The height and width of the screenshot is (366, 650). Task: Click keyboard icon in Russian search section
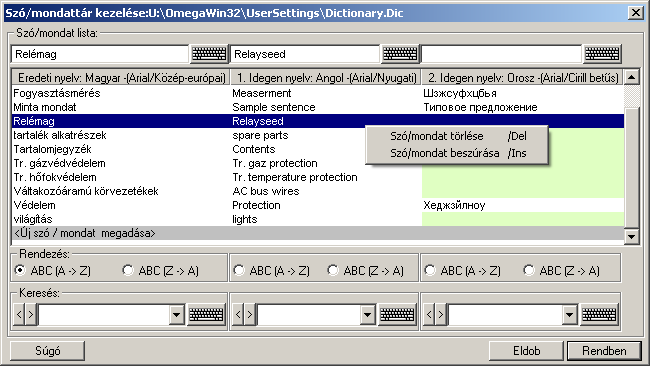click(x=599, y=315)
